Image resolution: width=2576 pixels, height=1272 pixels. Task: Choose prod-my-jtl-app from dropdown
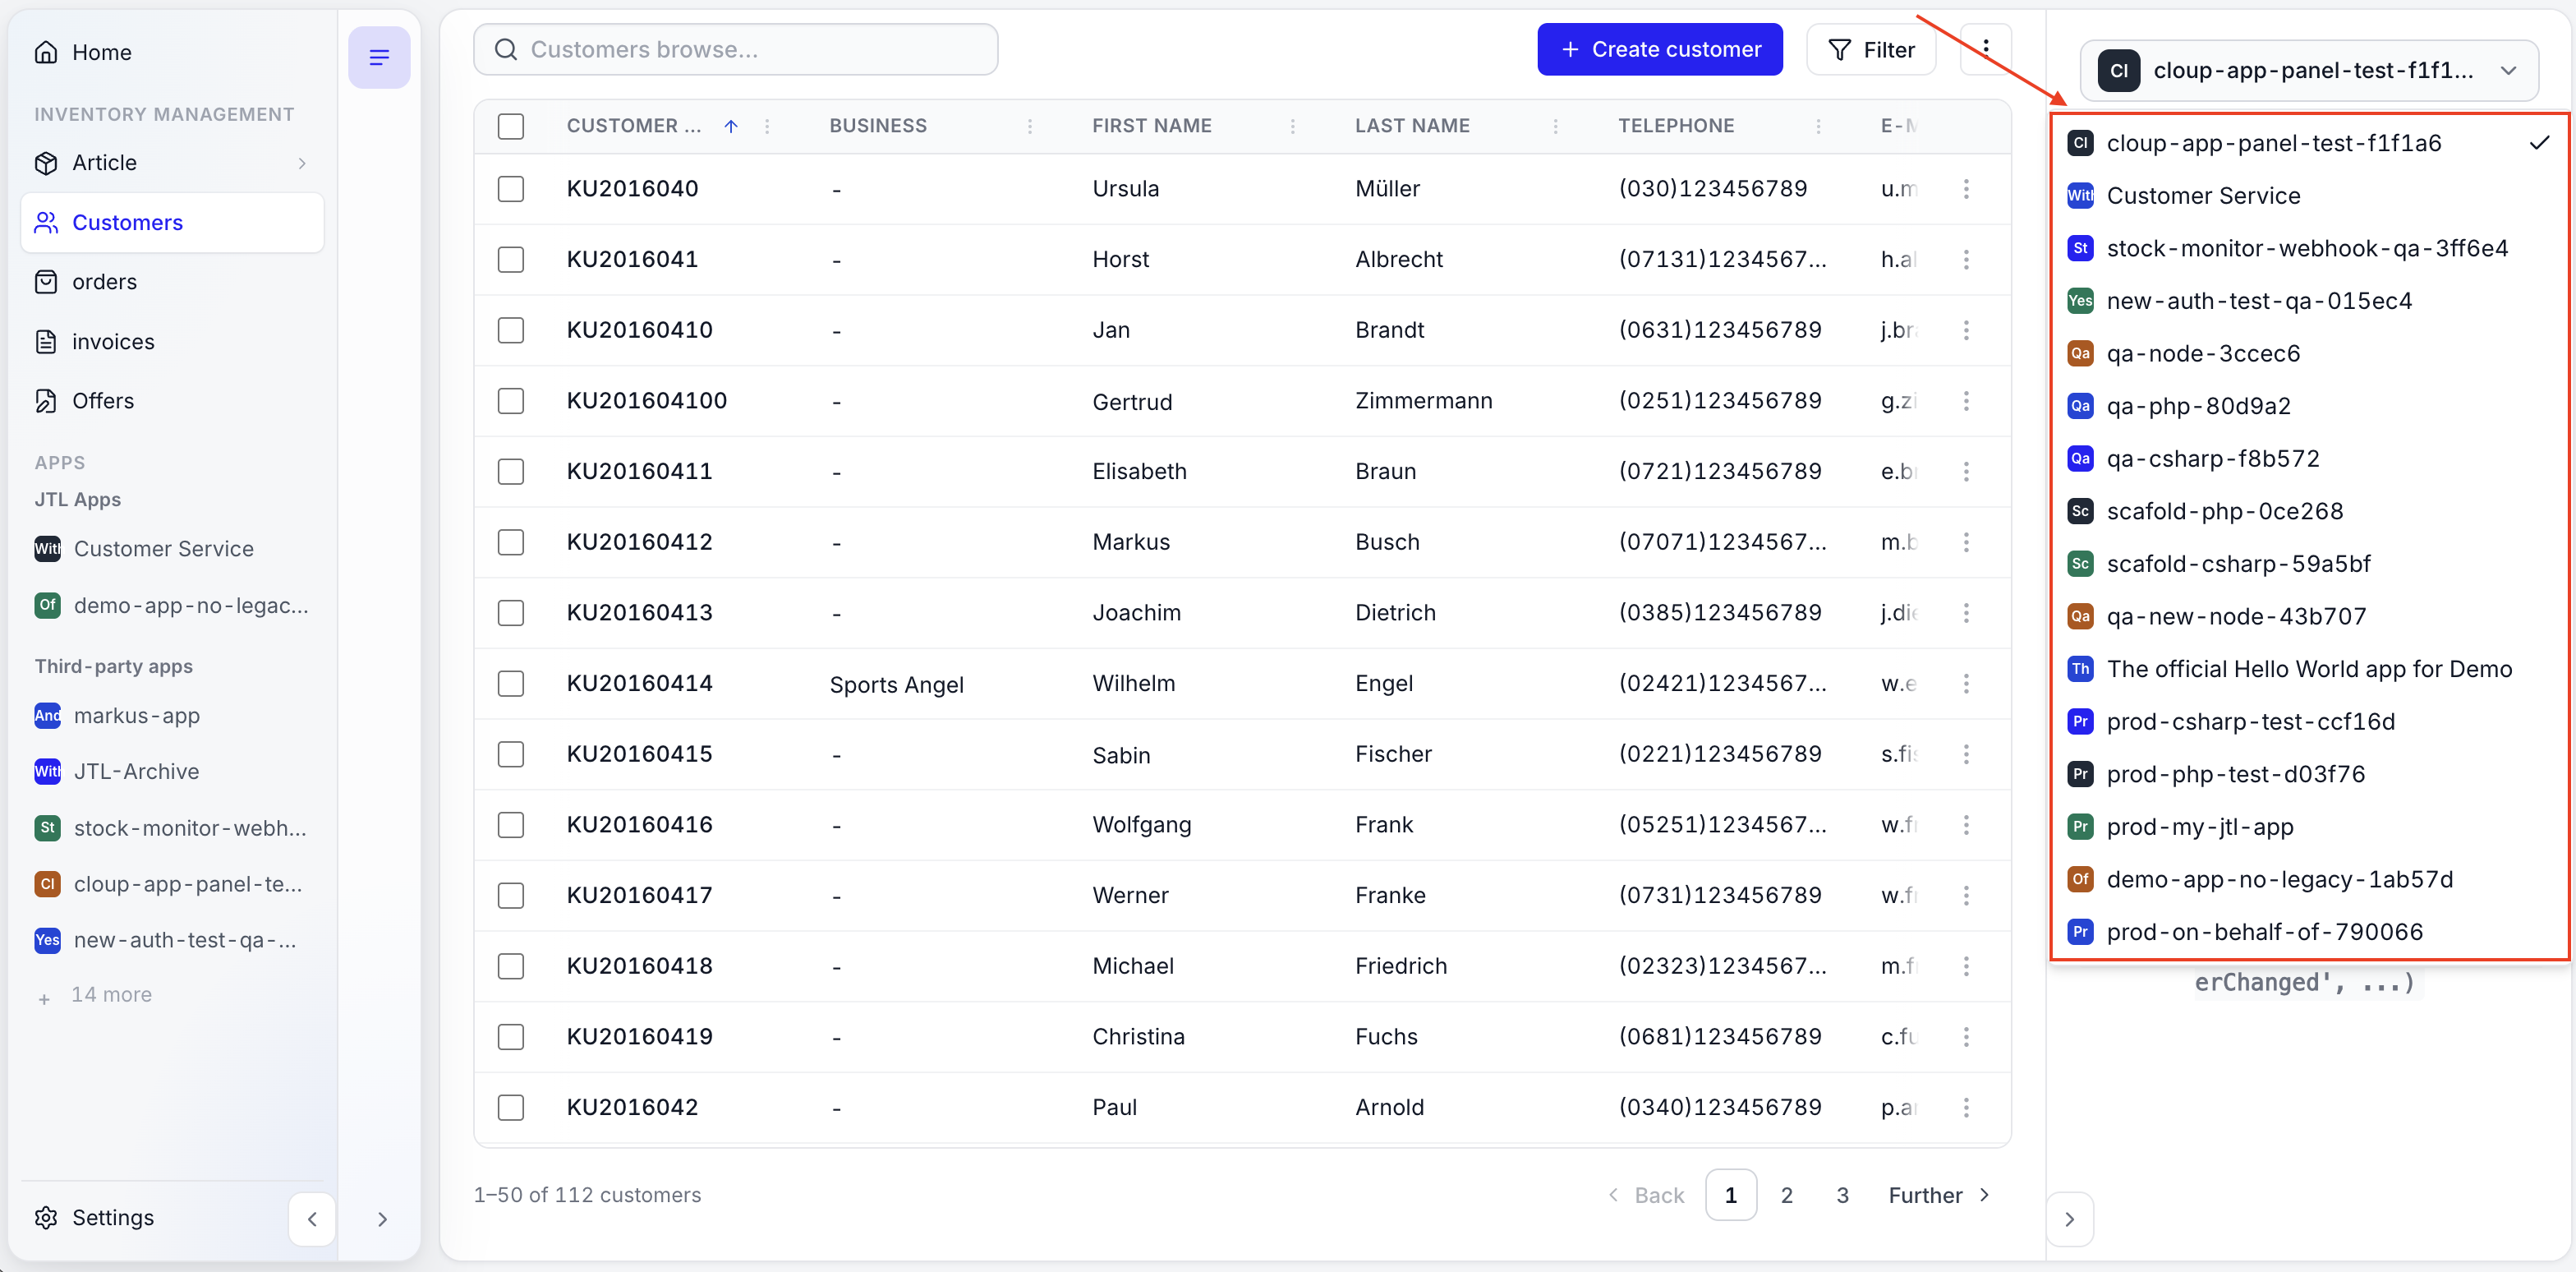pyautogui.click(x=2308, y=827)
